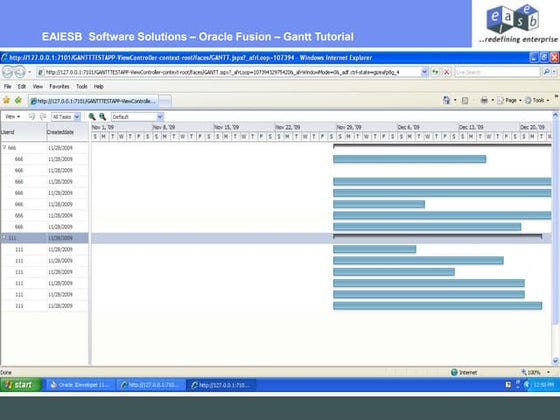Open the Home button dropdown arrow

[455, 100]
